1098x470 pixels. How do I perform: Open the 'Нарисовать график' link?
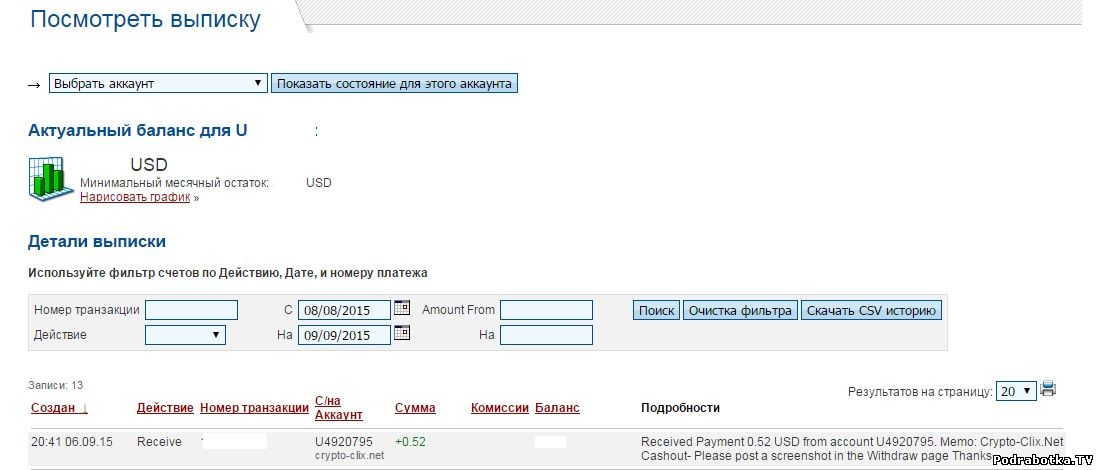[x=135, y=198]
